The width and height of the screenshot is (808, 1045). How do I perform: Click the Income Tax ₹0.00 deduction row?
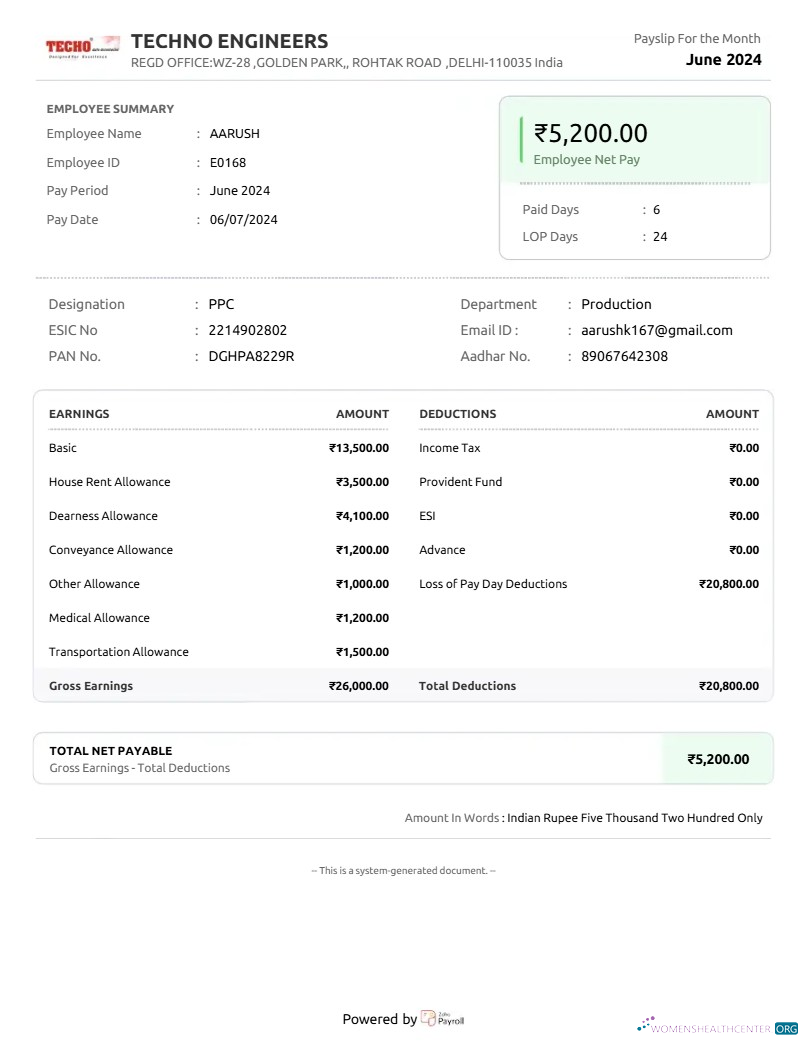[x=588, y=448]
